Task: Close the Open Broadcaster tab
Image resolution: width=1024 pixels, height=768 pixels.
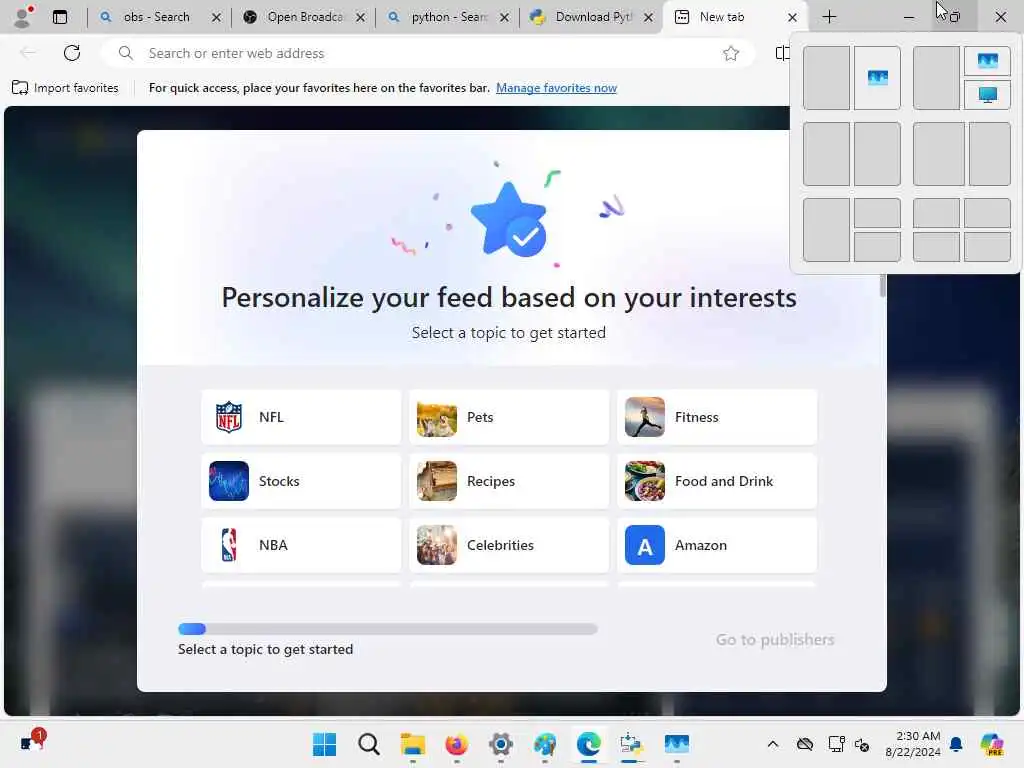Action: 360,18
